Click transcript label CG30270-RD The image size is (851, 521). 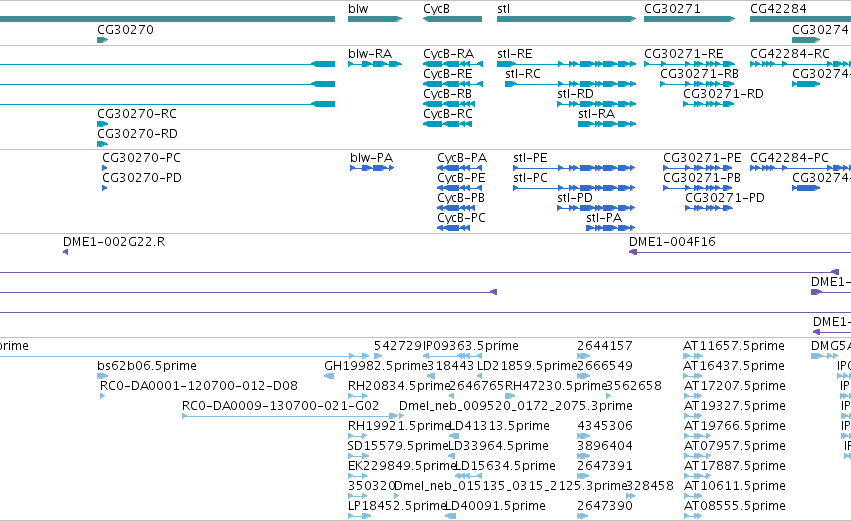[137, 134]
